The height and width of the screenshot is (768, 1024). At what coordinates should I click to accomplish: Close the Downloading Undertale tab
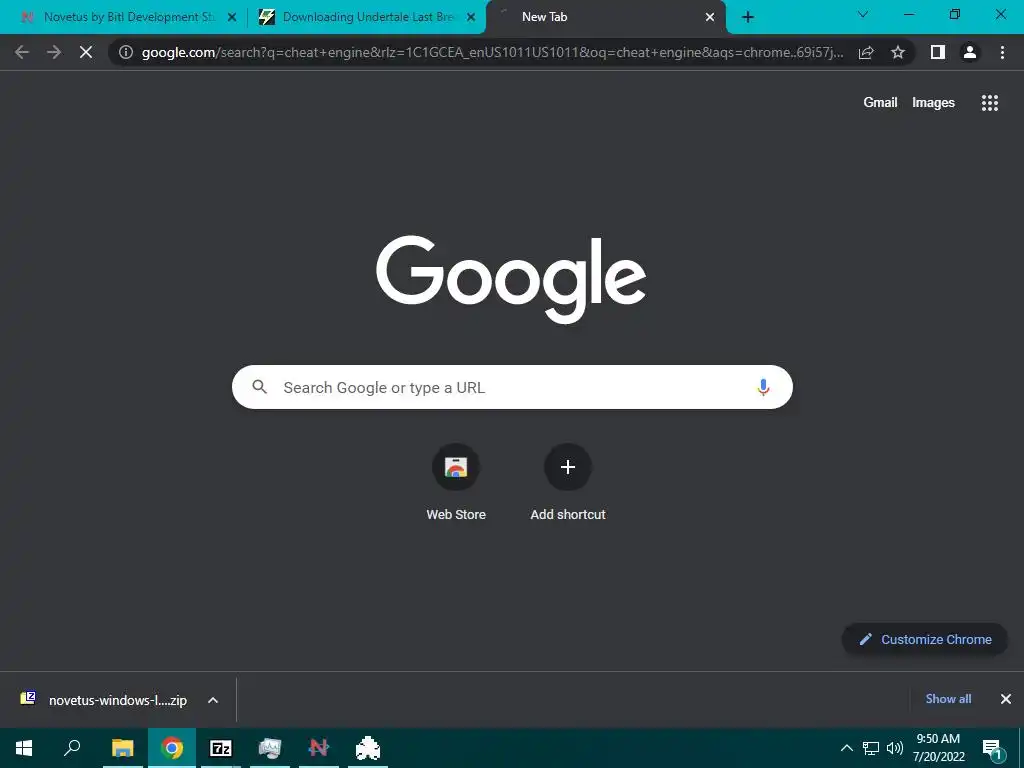pyautogui.click(x=471, y=18)
